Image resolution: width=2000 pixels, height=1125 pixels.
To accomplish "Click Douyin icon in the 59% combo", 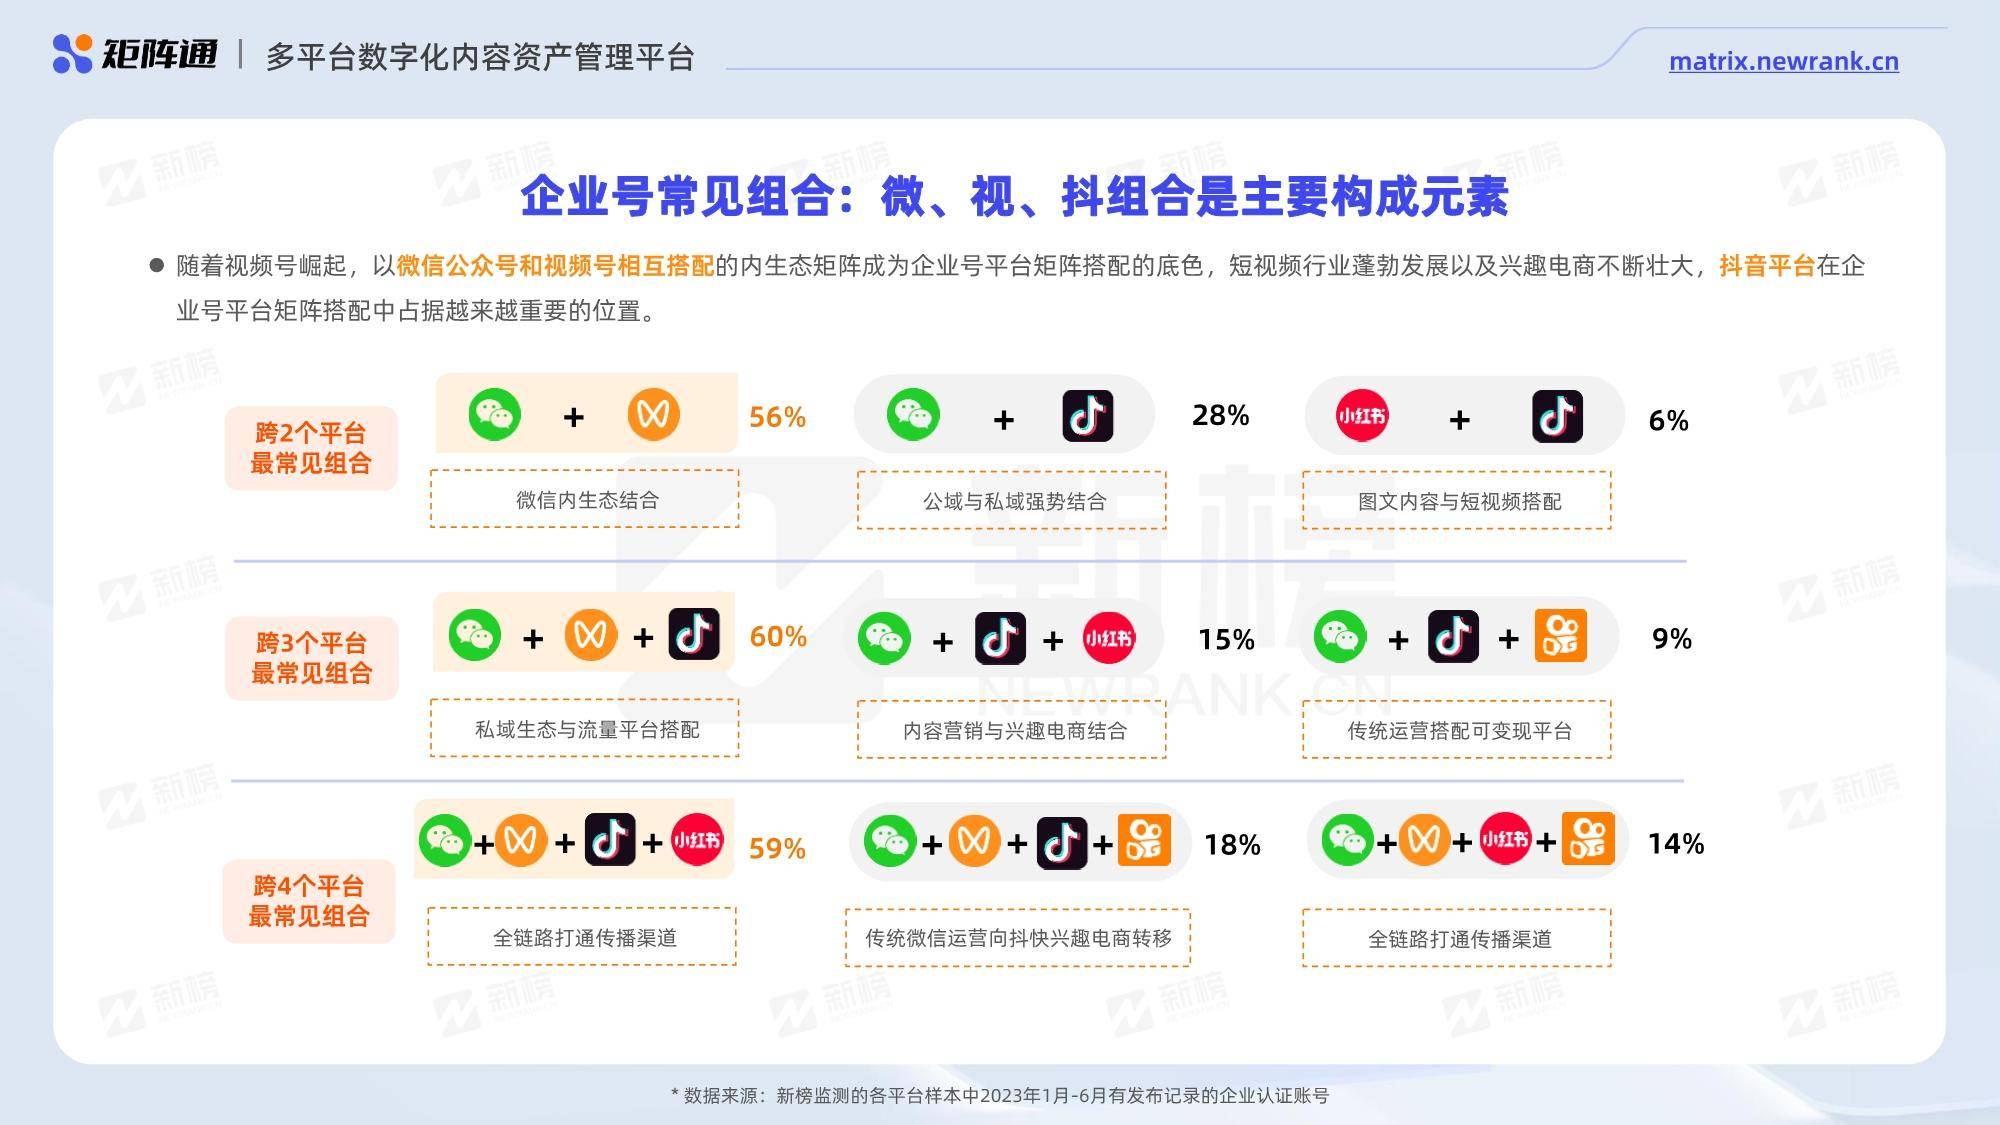I will point(610,840).
